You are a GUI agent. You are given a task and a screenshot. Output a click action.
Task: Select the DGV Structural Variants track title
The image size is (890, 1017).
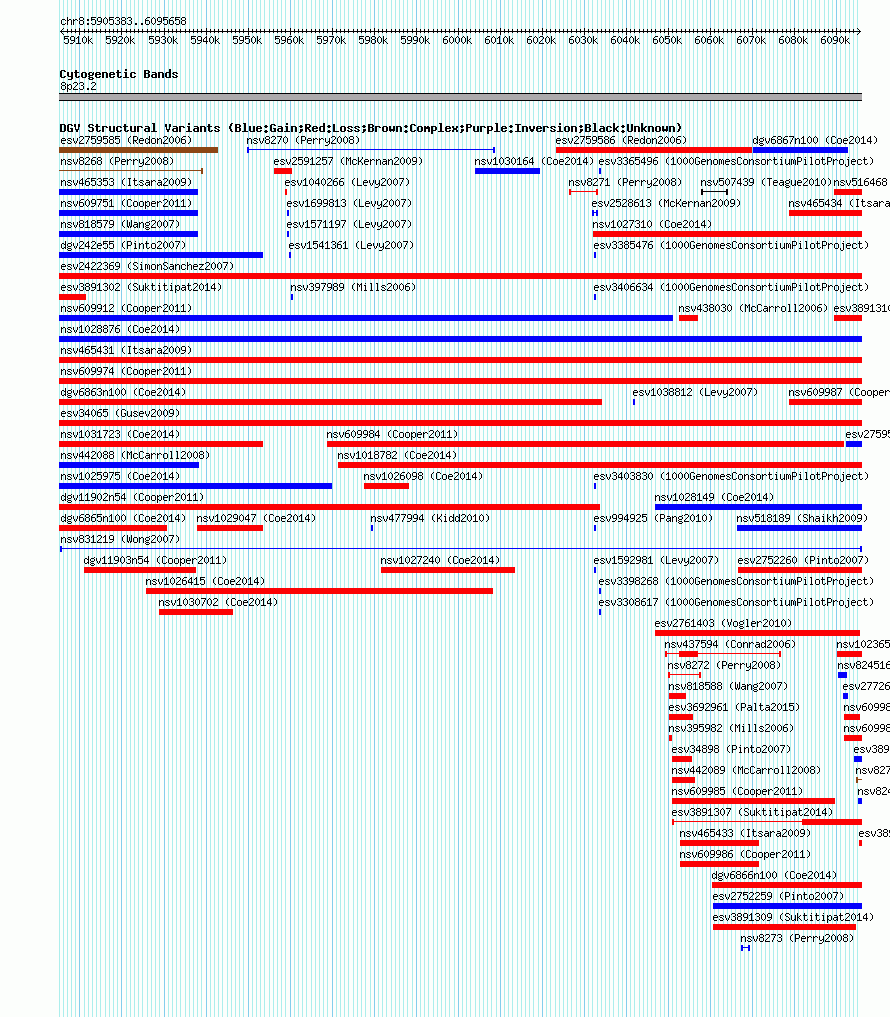click(x=370, y=128)
